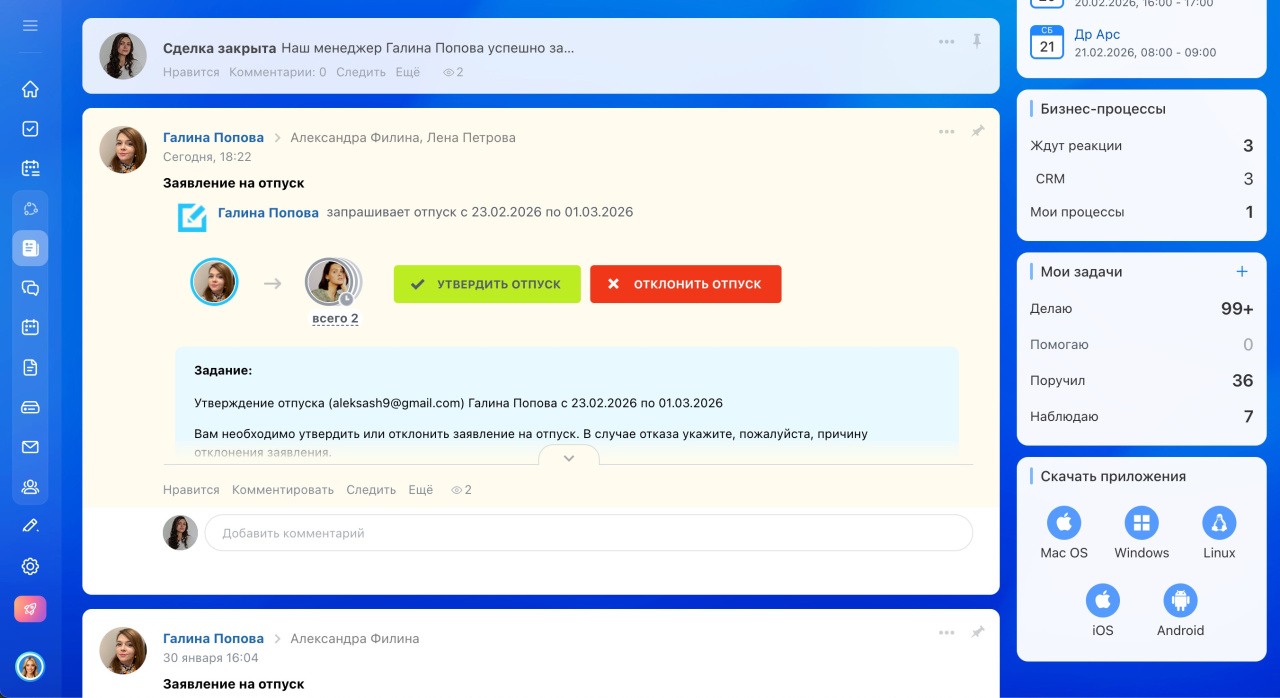Click the rocket icon in the sidebar

point(30,609)
